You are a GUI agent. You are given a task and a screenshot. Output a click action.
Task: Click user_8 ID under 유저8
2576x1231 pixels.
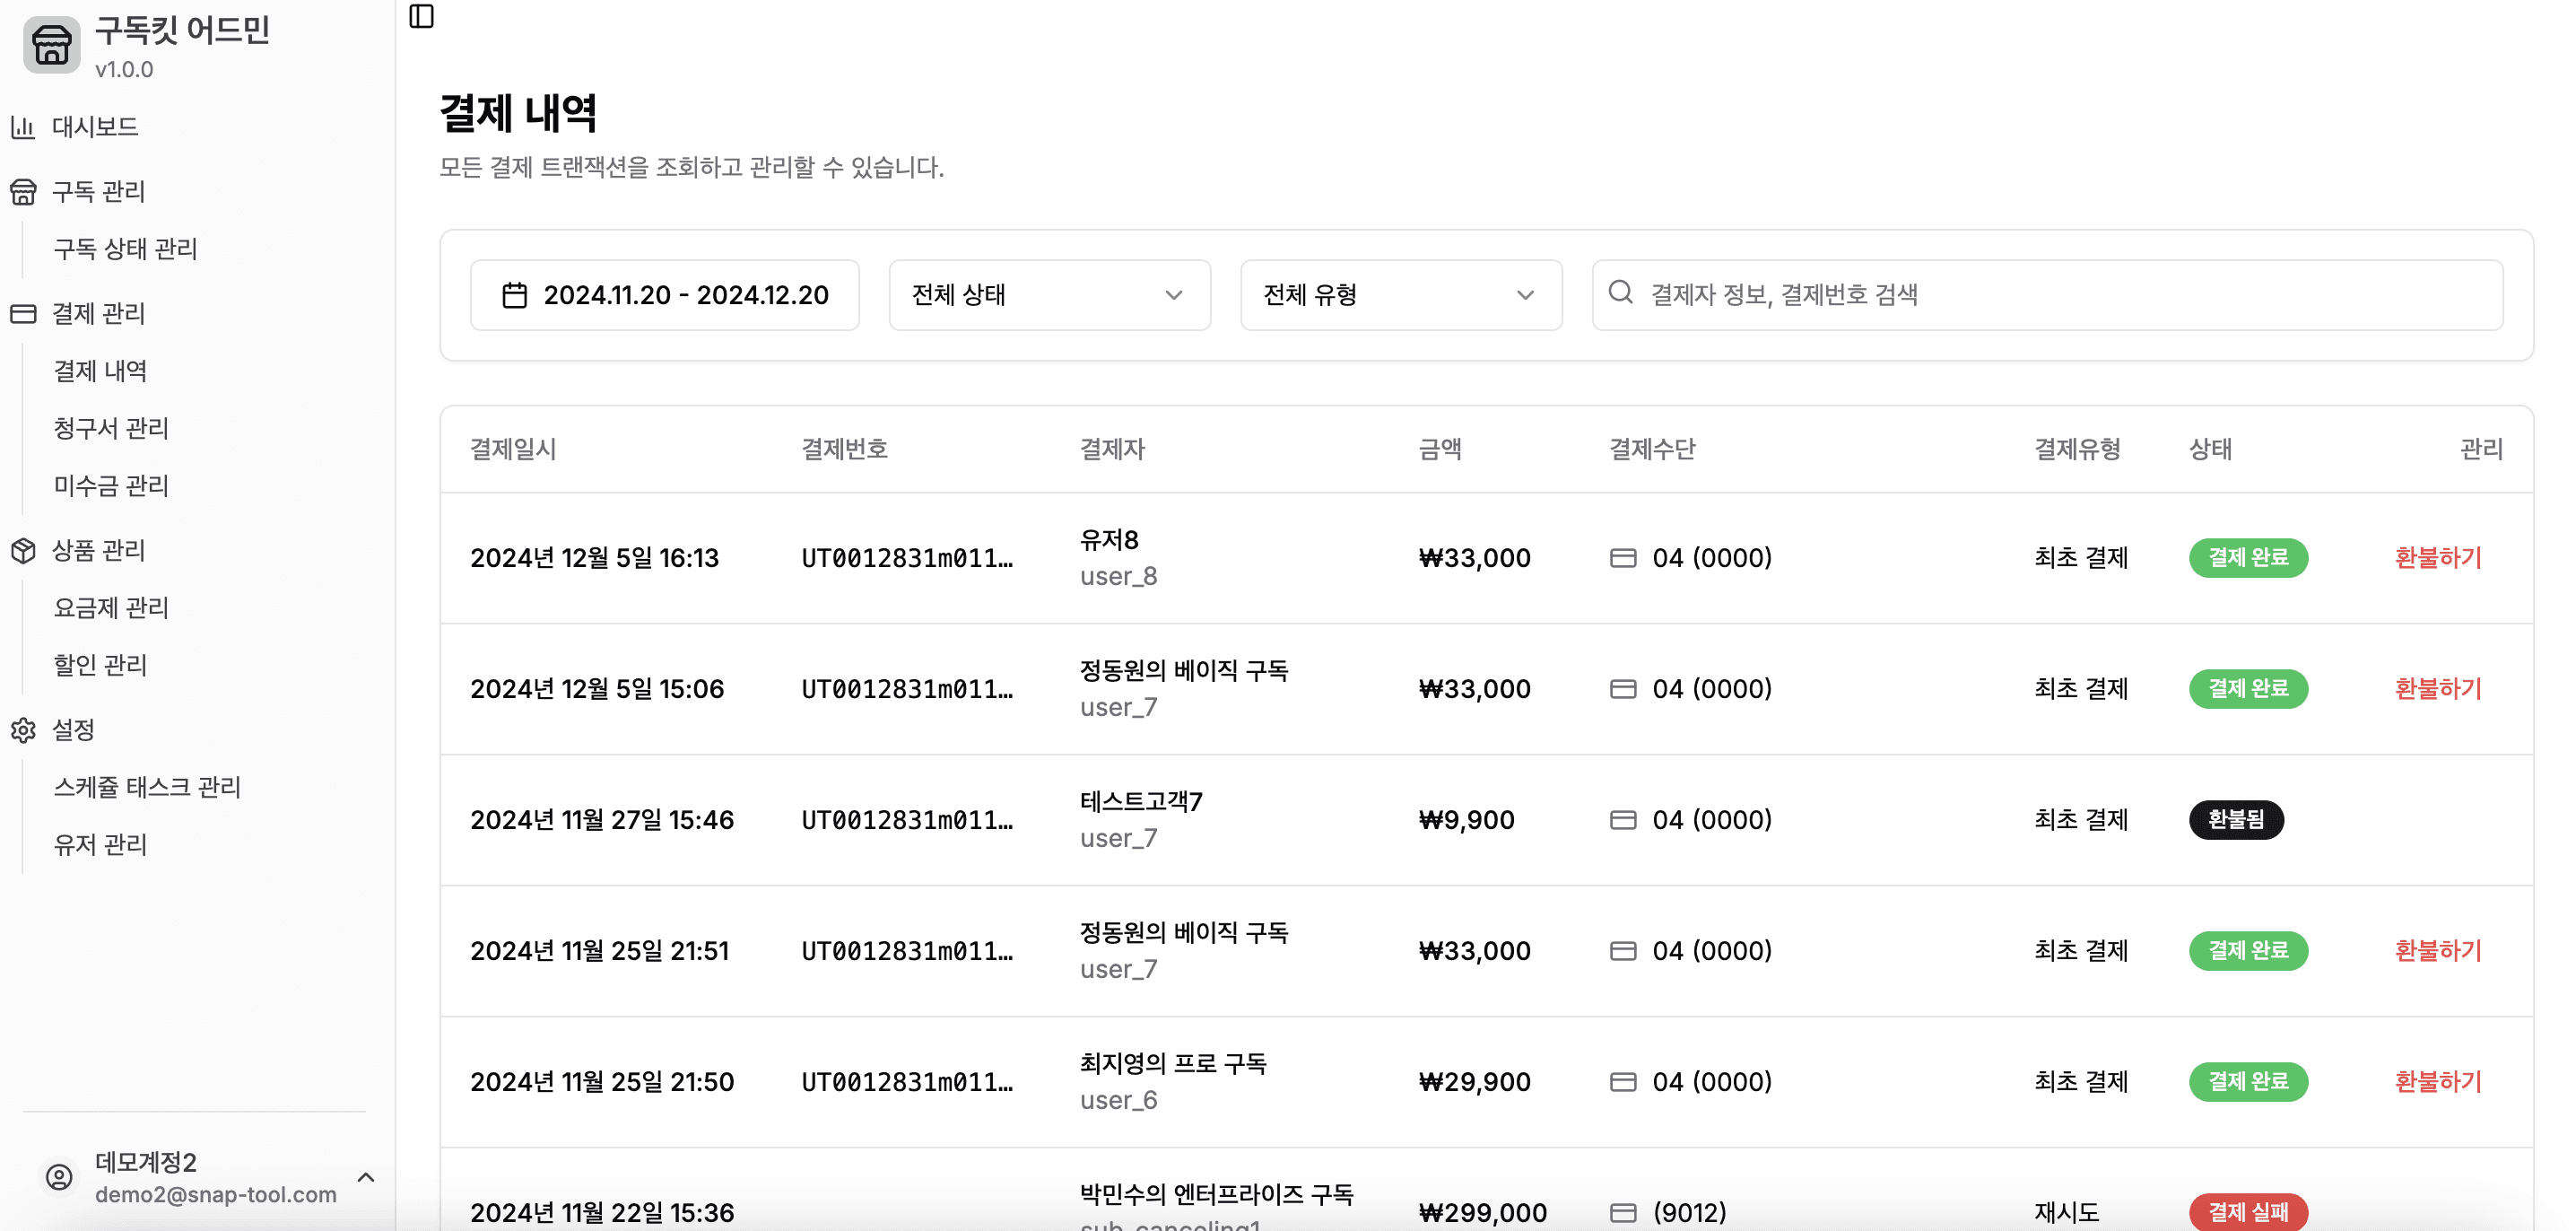pos(1118,577)
